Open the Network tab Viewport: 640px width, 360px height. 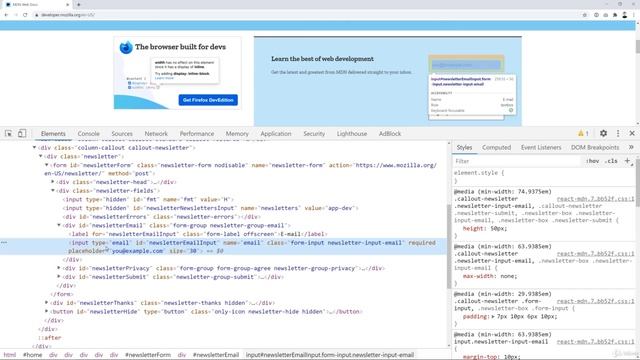point(156,133)
